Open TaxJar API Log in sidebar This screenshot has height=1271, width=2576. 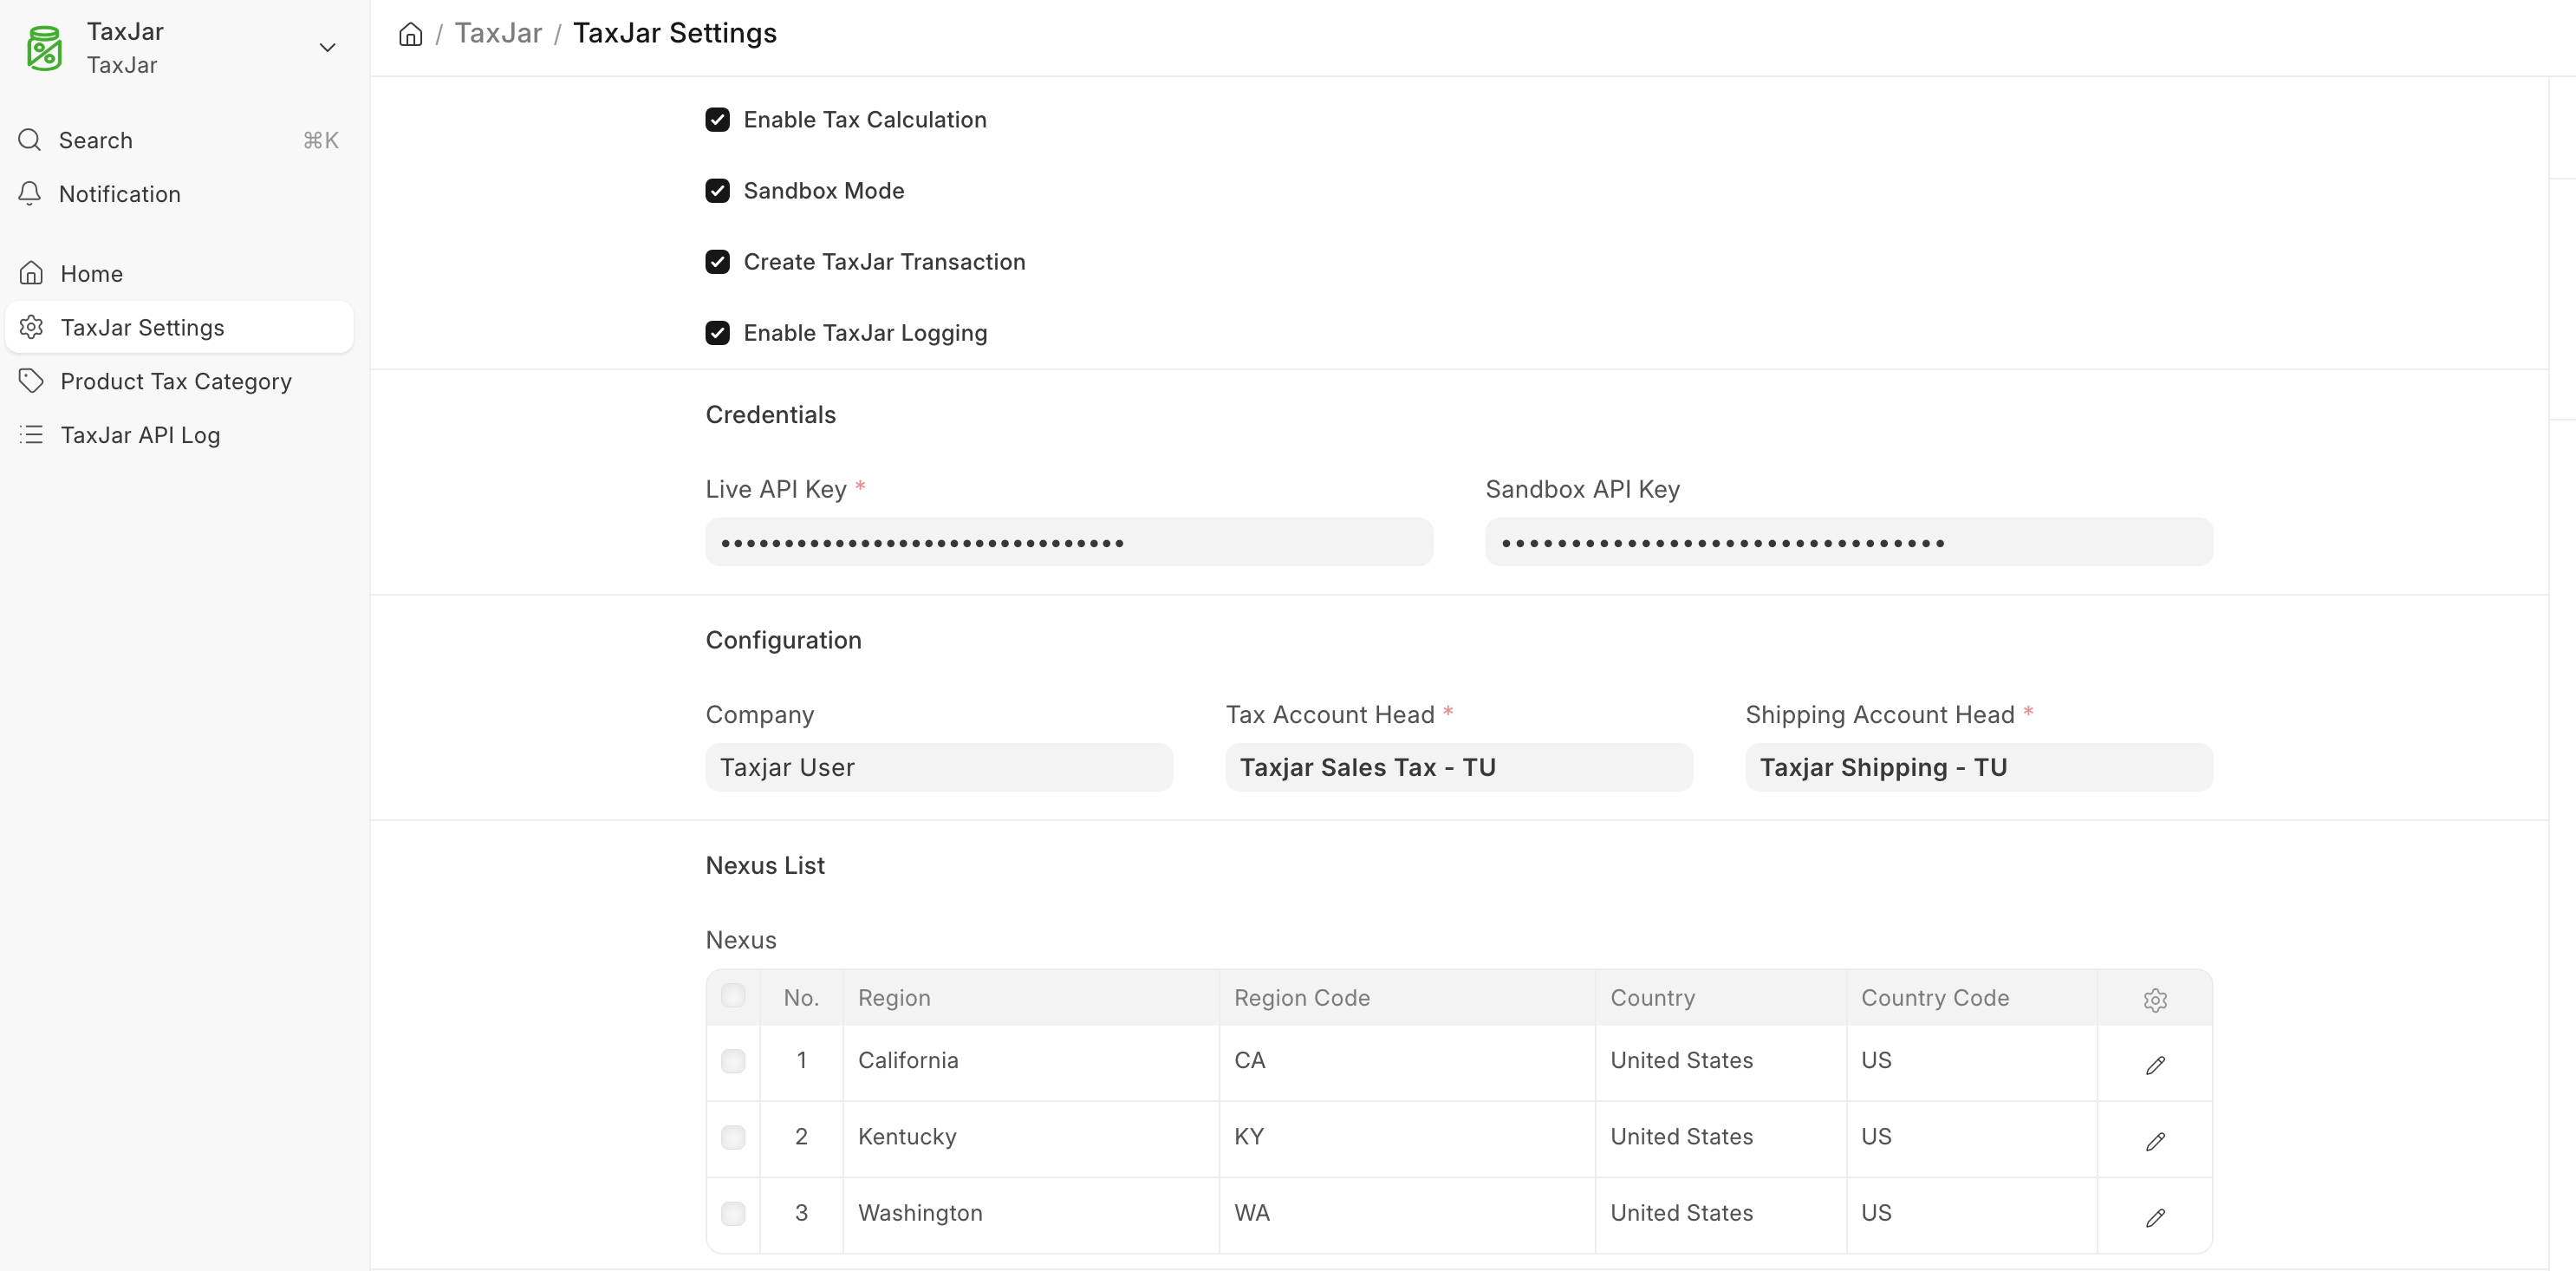179,436
